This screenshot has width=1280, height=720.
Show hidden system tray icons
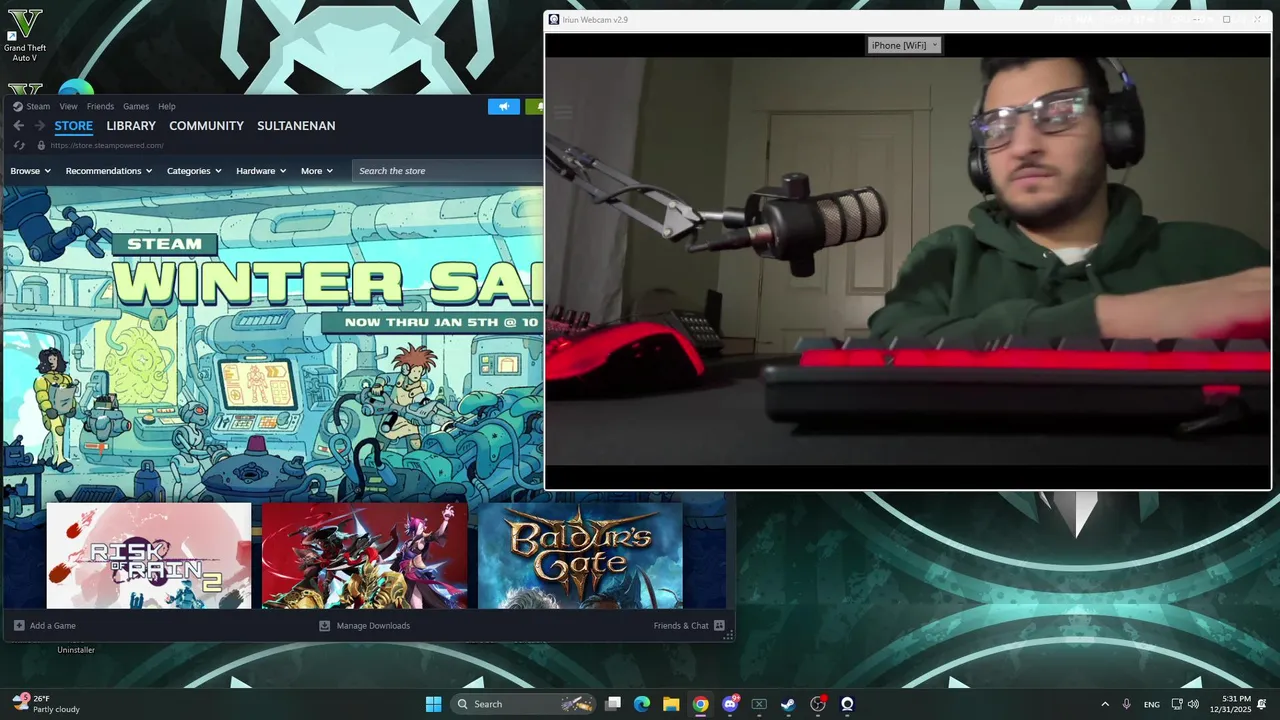(x=1105, y=704)
